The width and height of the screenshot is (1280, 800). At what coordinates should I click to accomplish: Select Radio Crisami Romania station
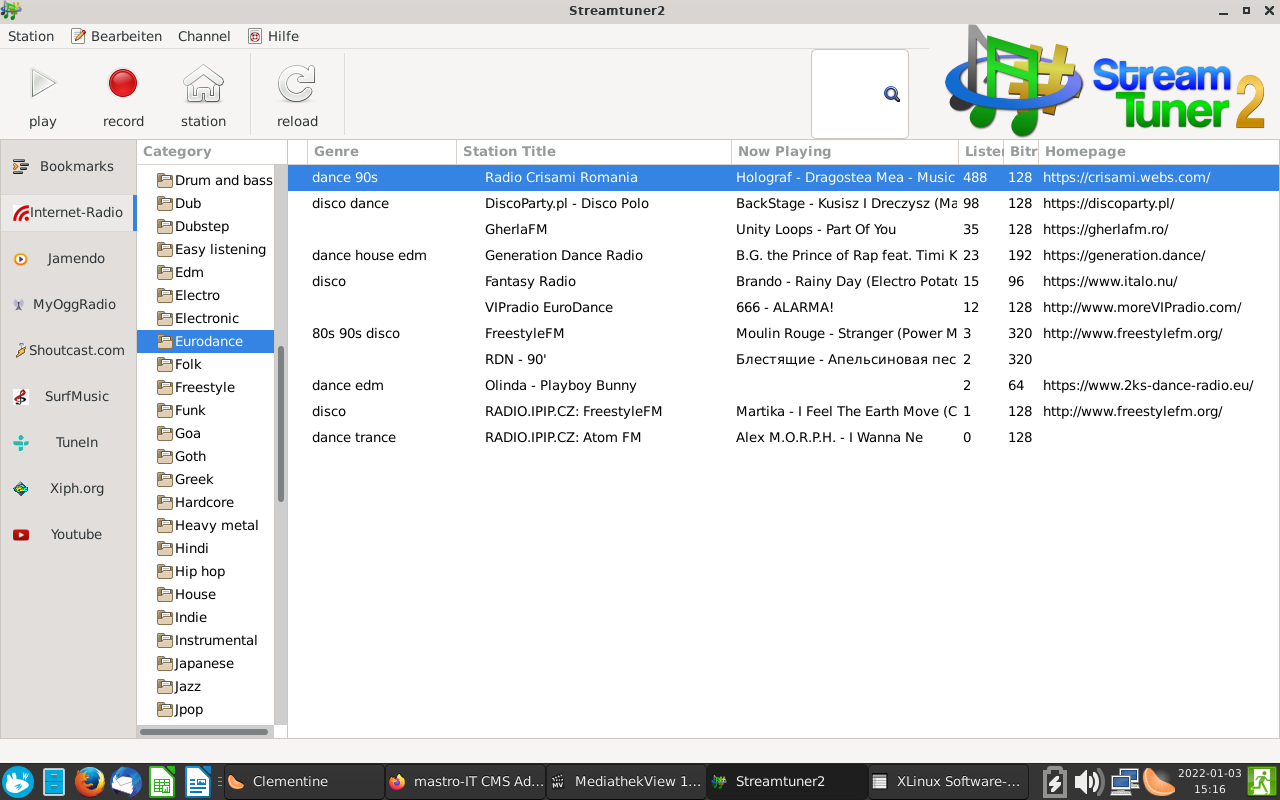(x=783, y=178)
